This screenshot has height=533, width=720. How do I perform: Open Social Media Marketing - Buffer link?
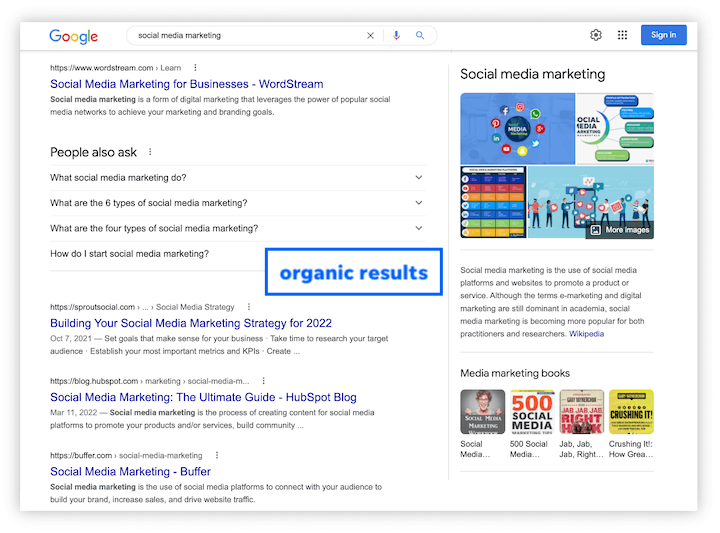[x=130, y=471]
